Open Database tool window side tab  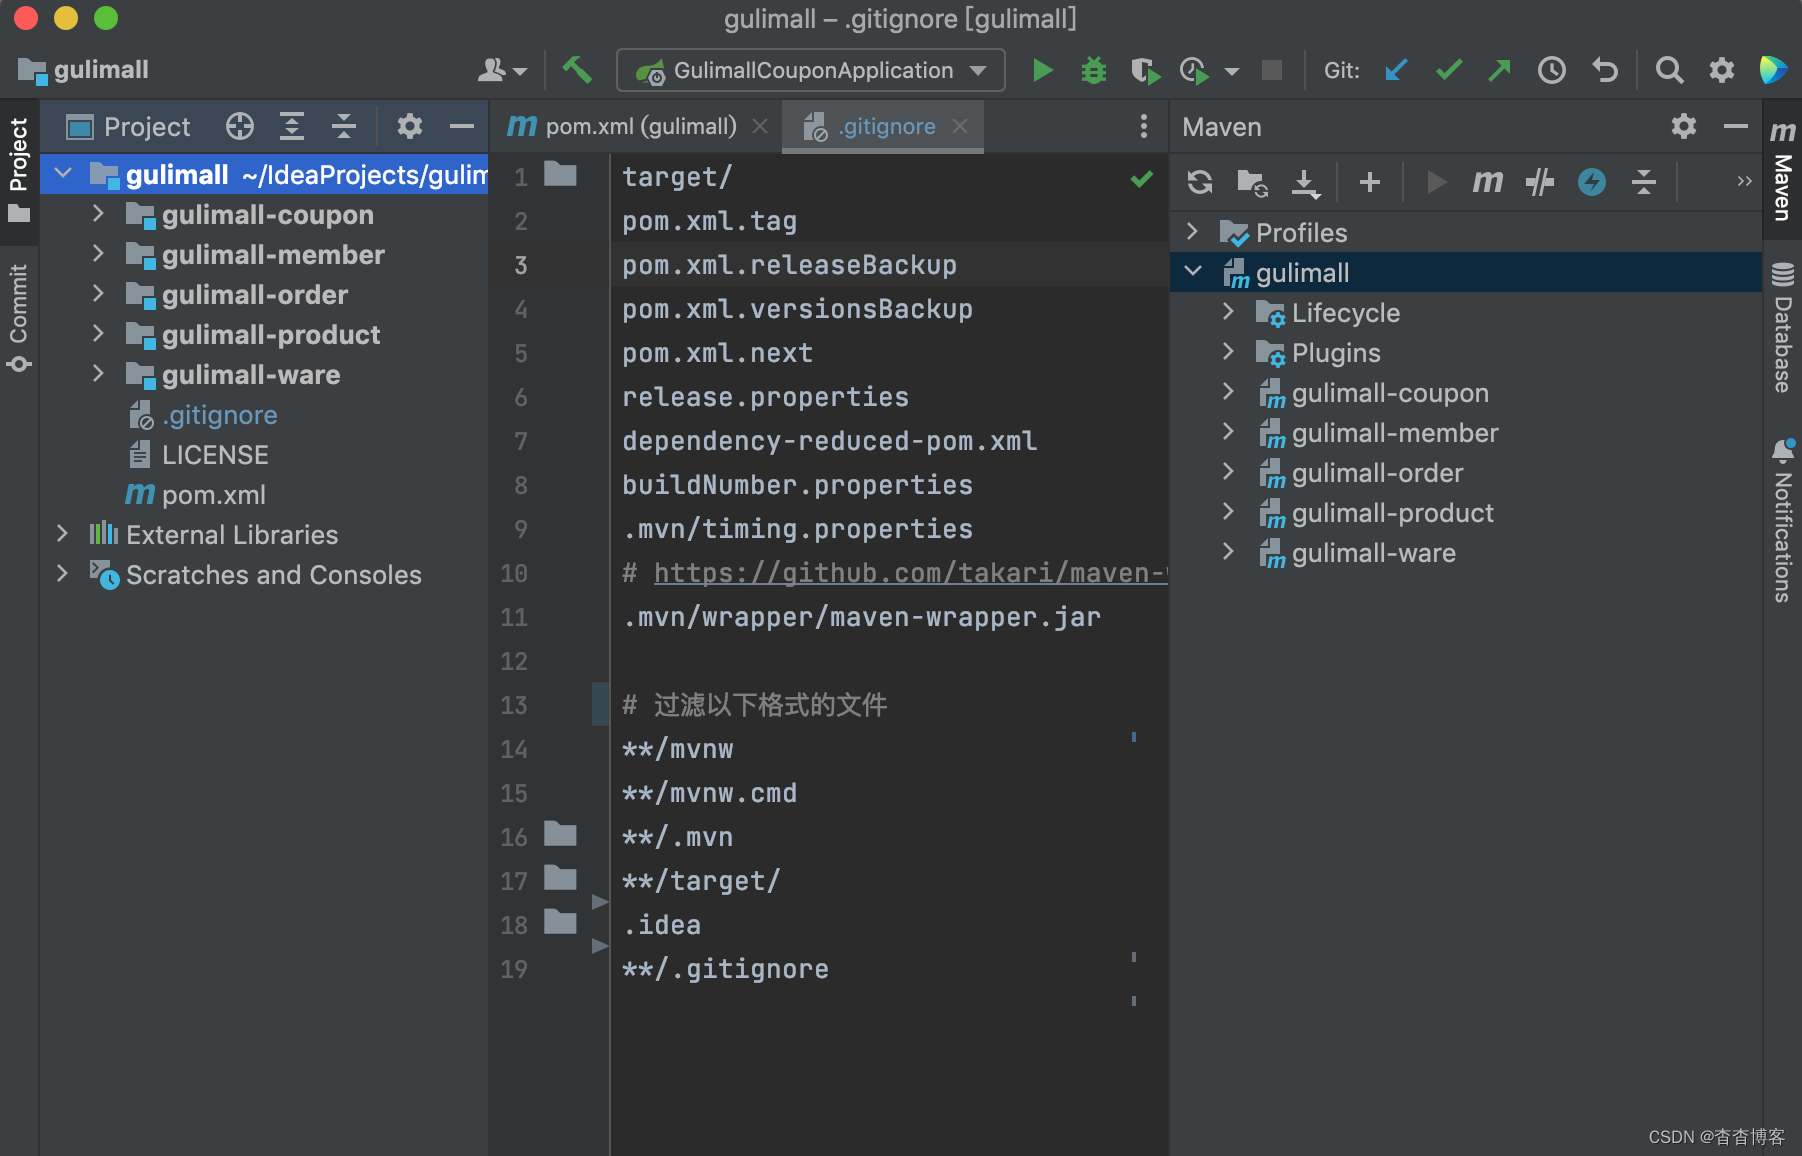pos(1782,328)
